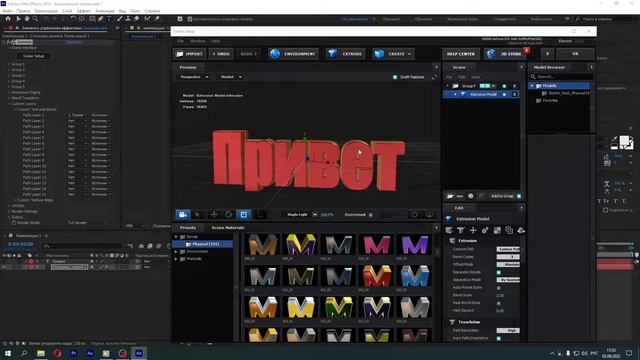Open the Single Light dropdown
This screenshot has width=640, height=360.
point(301,215)
